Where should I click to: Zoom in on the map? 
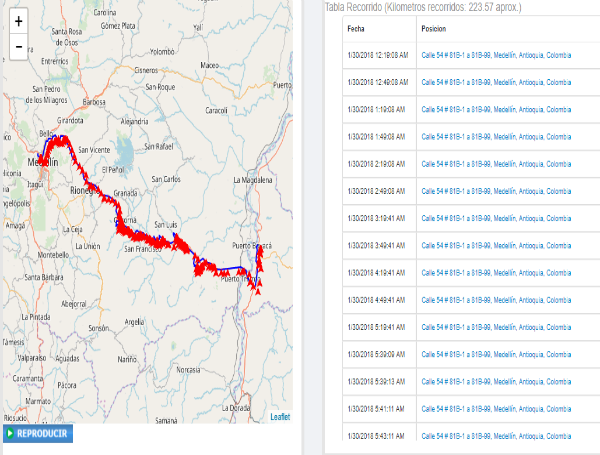pos(19,21)
